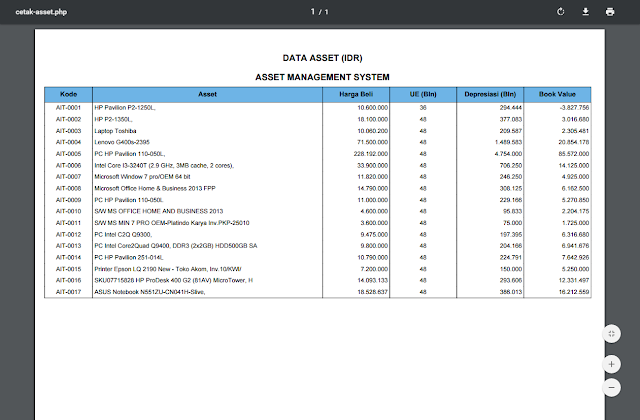This screenshot has height=420, width=640.
Task: Click the Depresiasi (Bln) column header
Action: (x=490, y=94)
